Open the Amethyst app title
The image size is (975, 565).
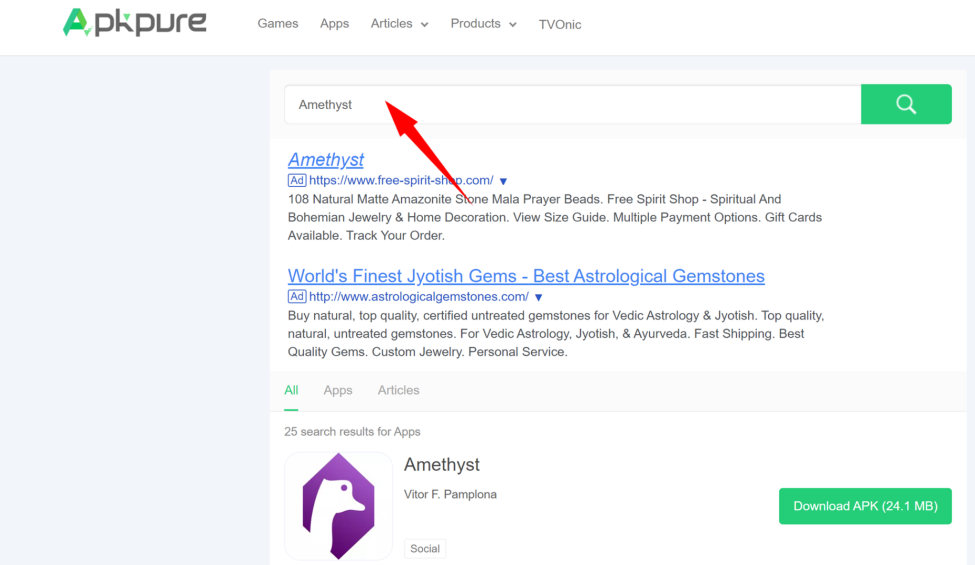pos(441,465)
